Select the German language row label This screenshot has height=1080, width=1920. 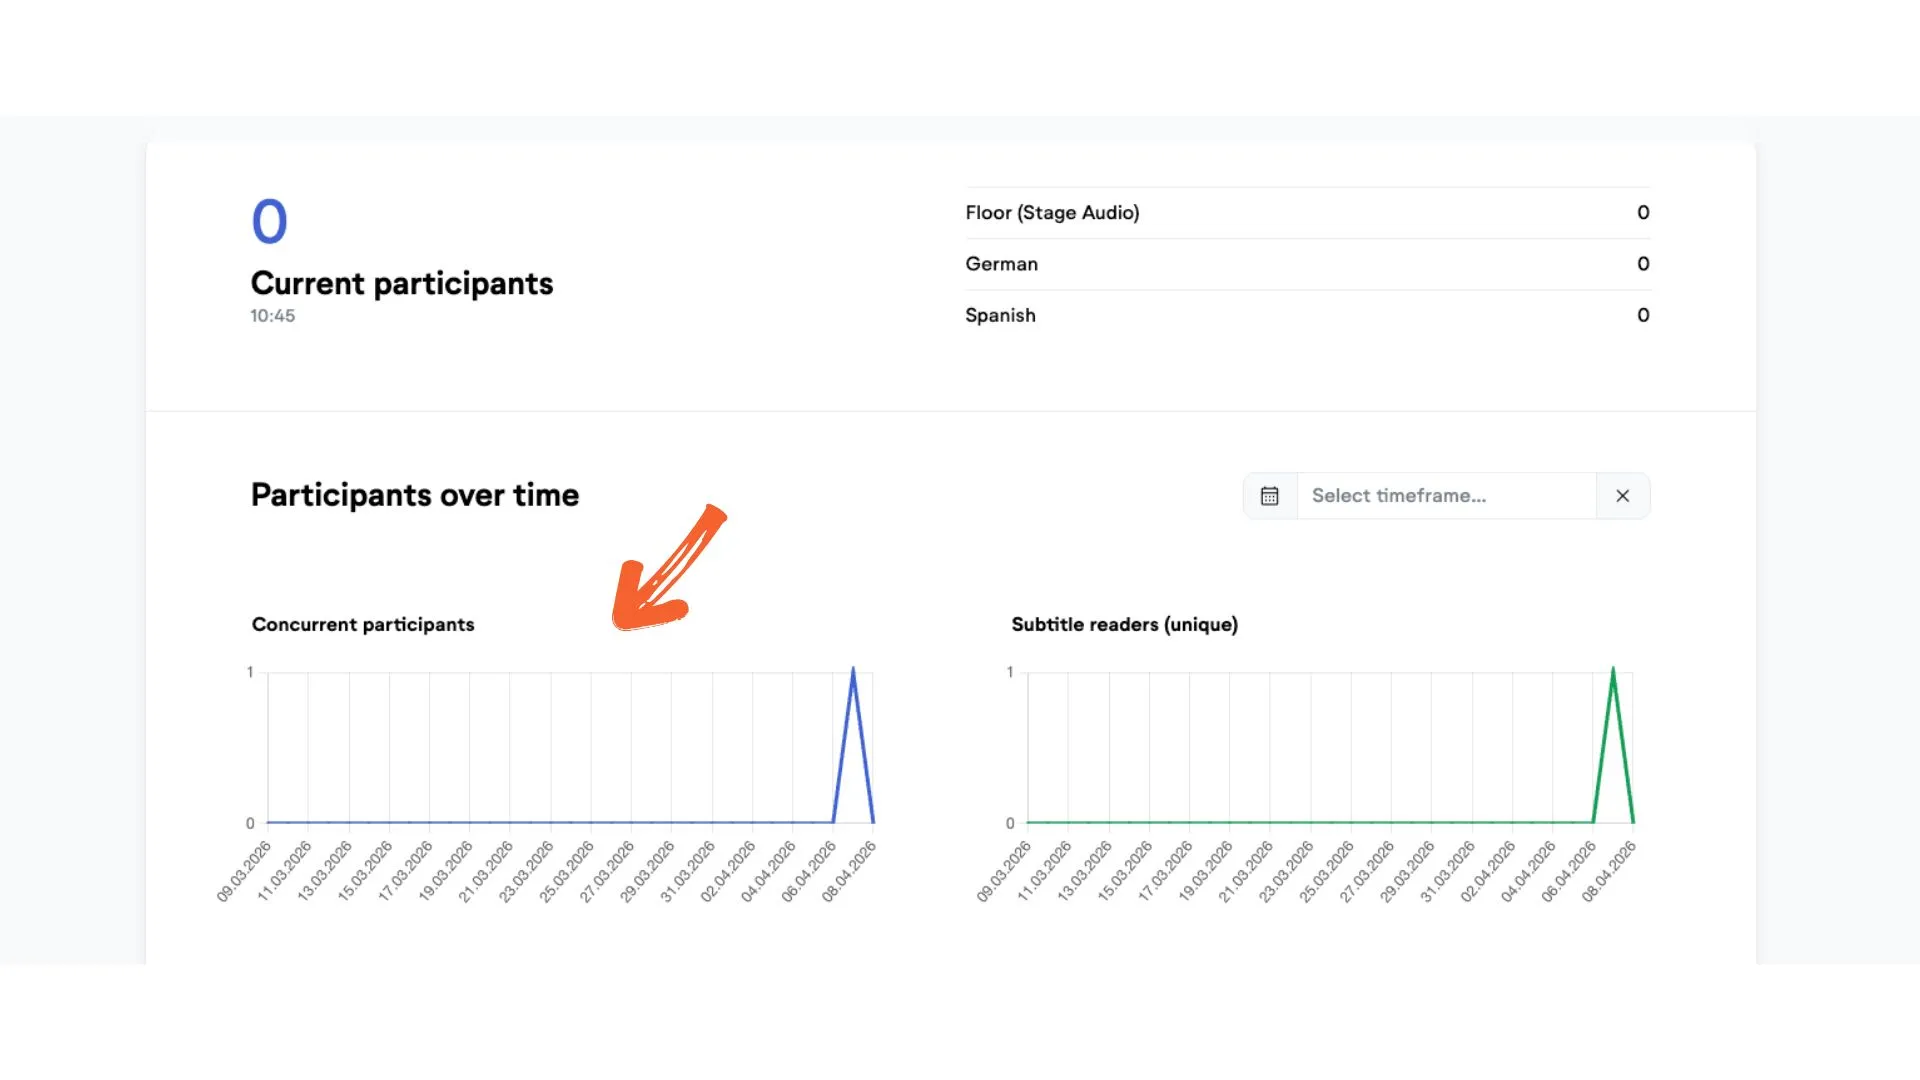1001,264
